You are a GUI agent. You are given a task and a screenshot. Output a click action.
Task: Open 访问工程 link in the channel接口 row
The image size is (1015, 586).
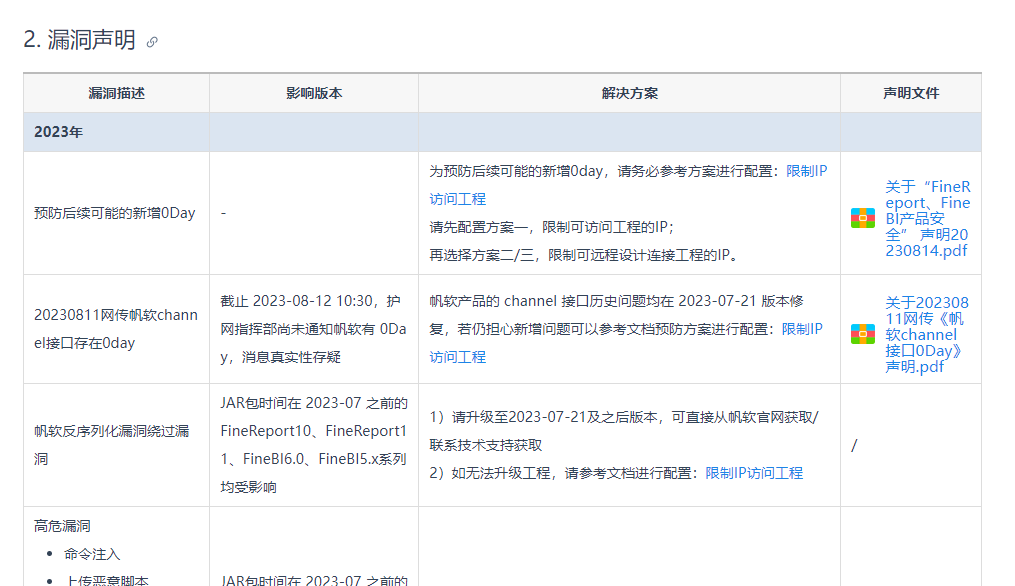click(458, 357)
